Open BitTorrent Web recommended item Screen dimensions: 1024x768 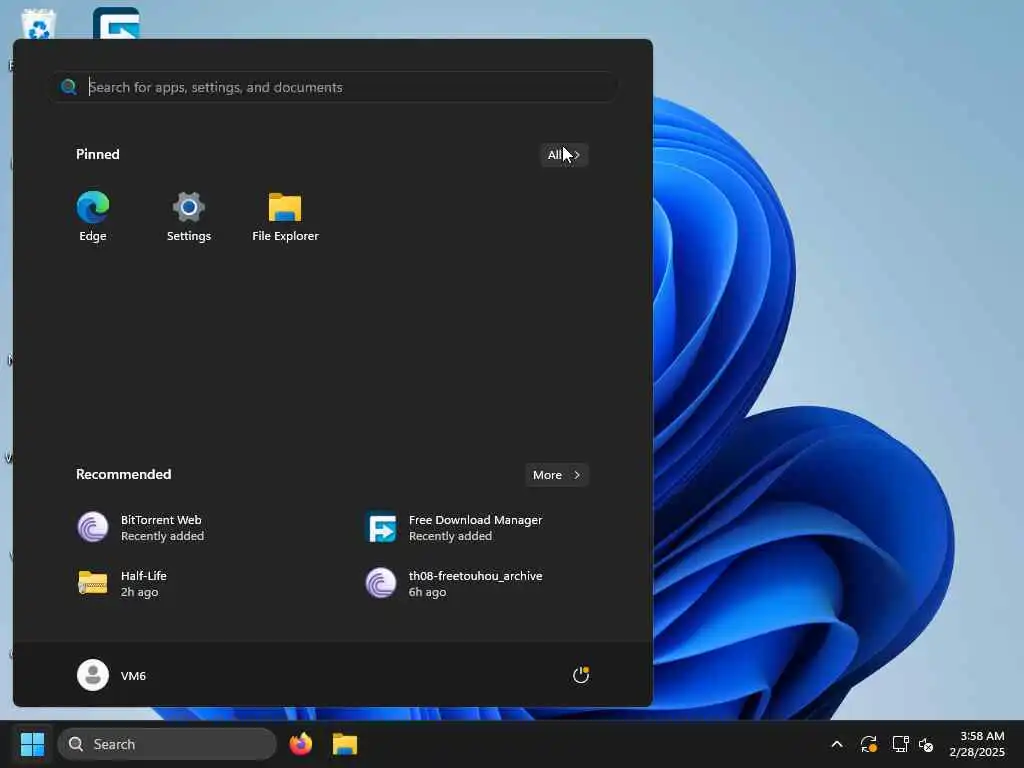[x=140, y=528]
